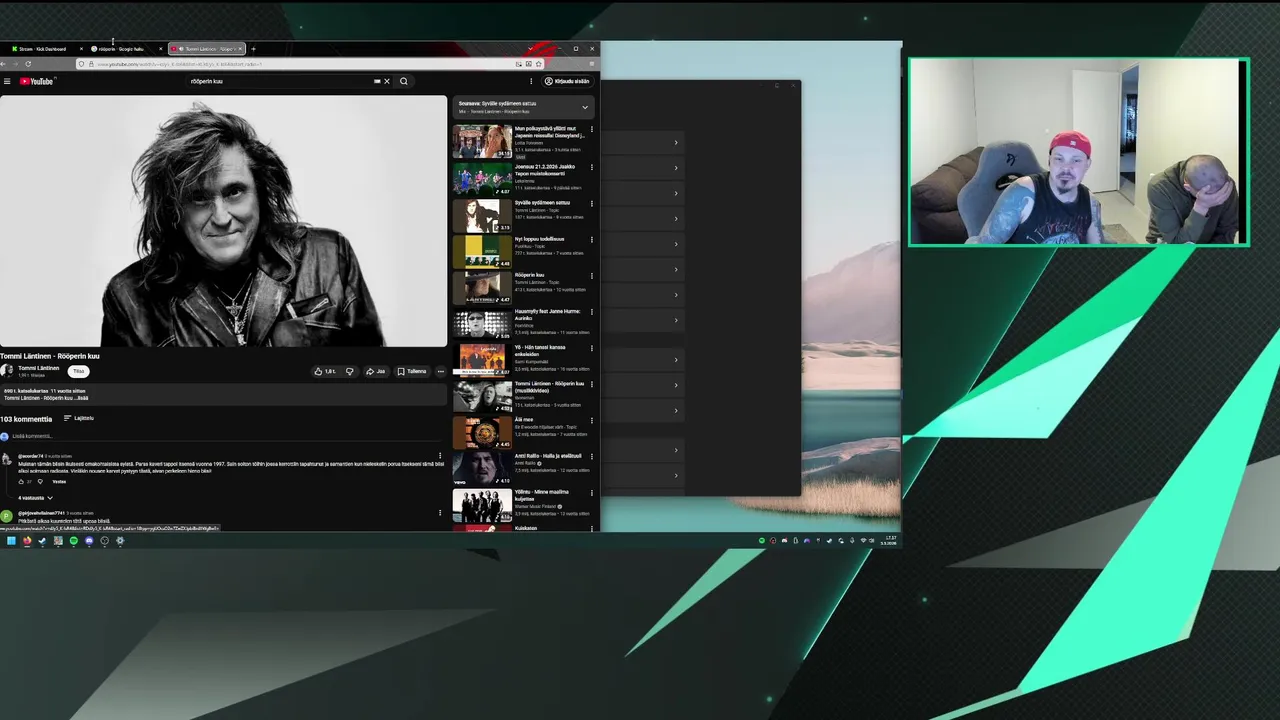Open Antti Railio - Halla ja etelätuuli
This screenshot has height=720, width=1280.
482,468
